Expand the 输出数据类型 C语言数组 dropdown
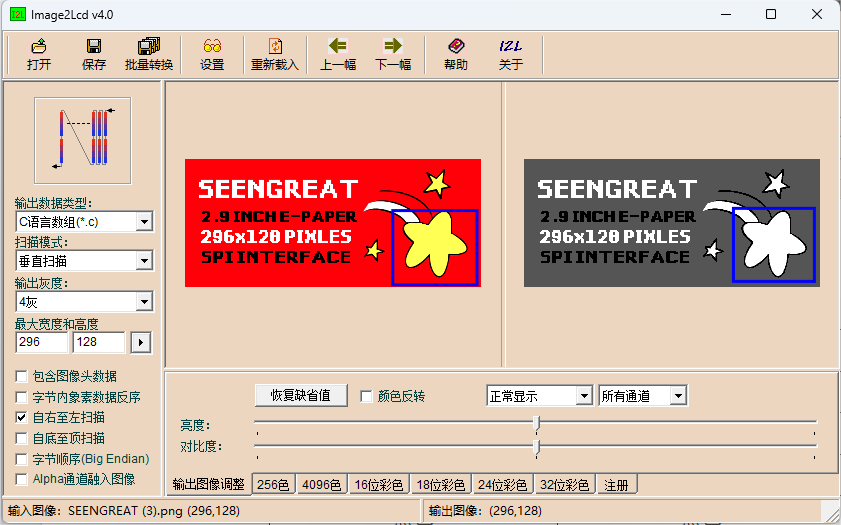Image resolution: width=841 pixels, height=525 pixels. pyautogui.click(x=143, y=221)
